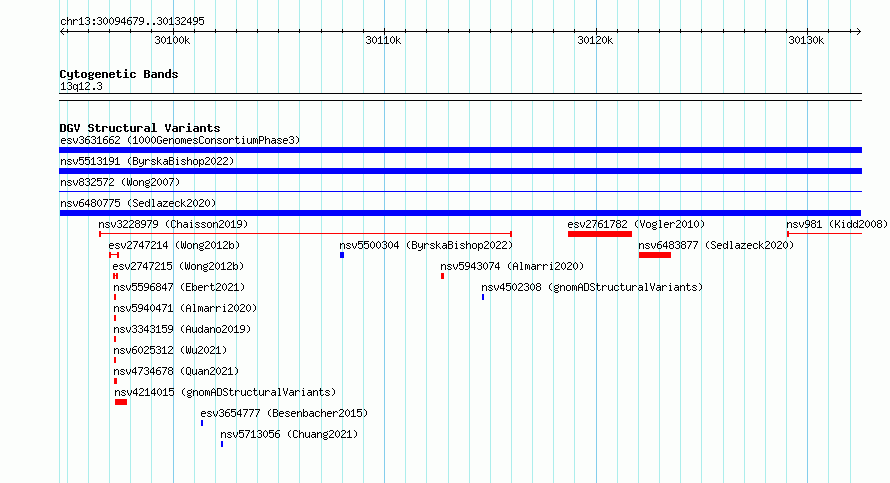
Task: Click the ruler's left arrowhead
Action: (x=63, y=31)
